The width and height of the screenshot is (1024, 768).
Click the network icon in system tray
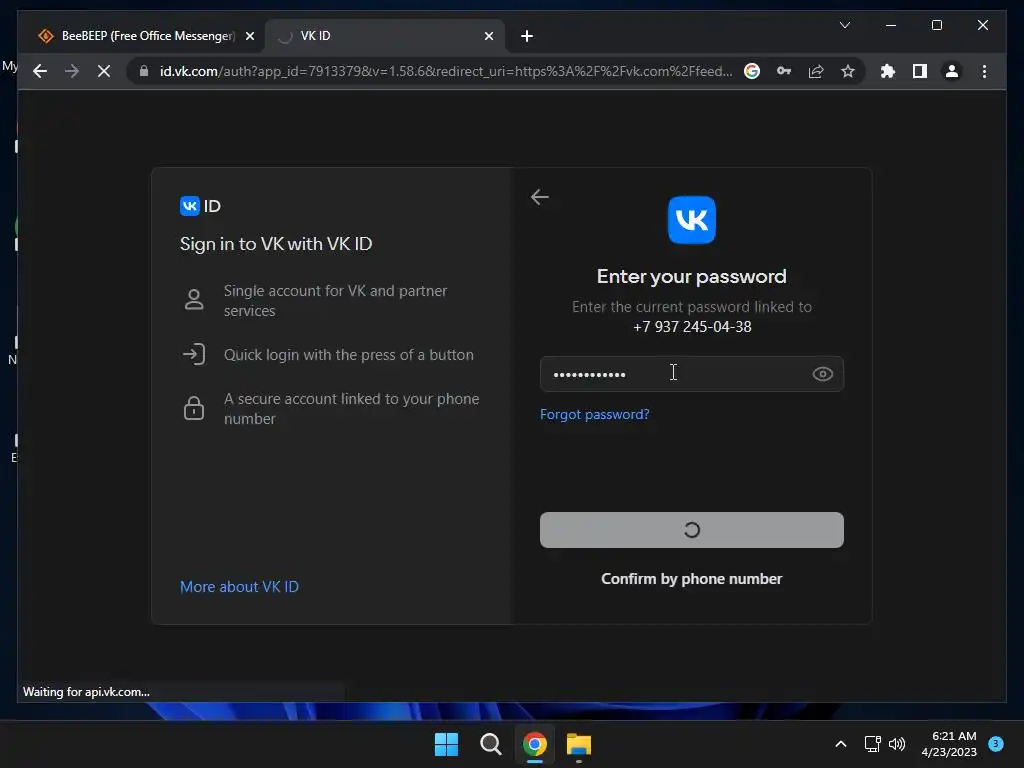click(x=872, y=744)
